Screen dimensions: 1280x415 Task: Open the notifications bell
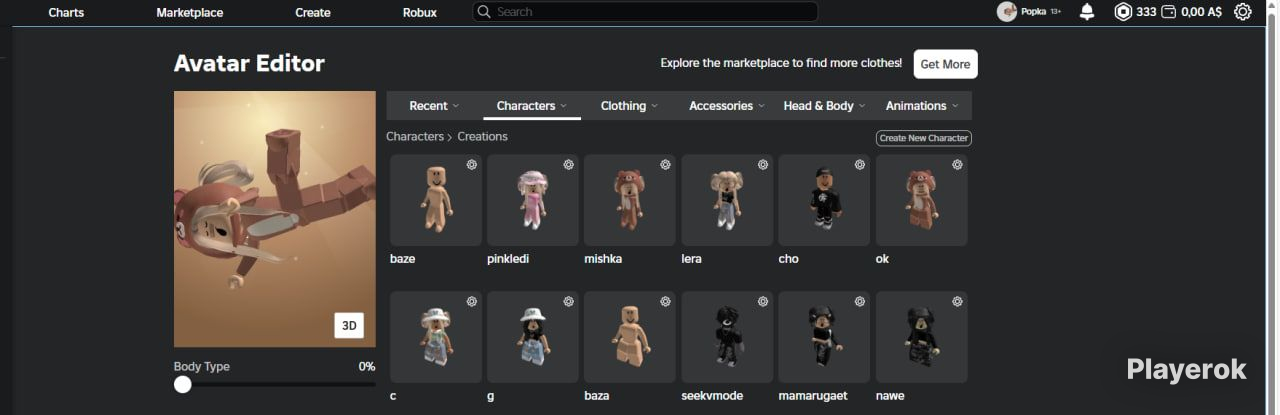click(x=1087, y=12)
